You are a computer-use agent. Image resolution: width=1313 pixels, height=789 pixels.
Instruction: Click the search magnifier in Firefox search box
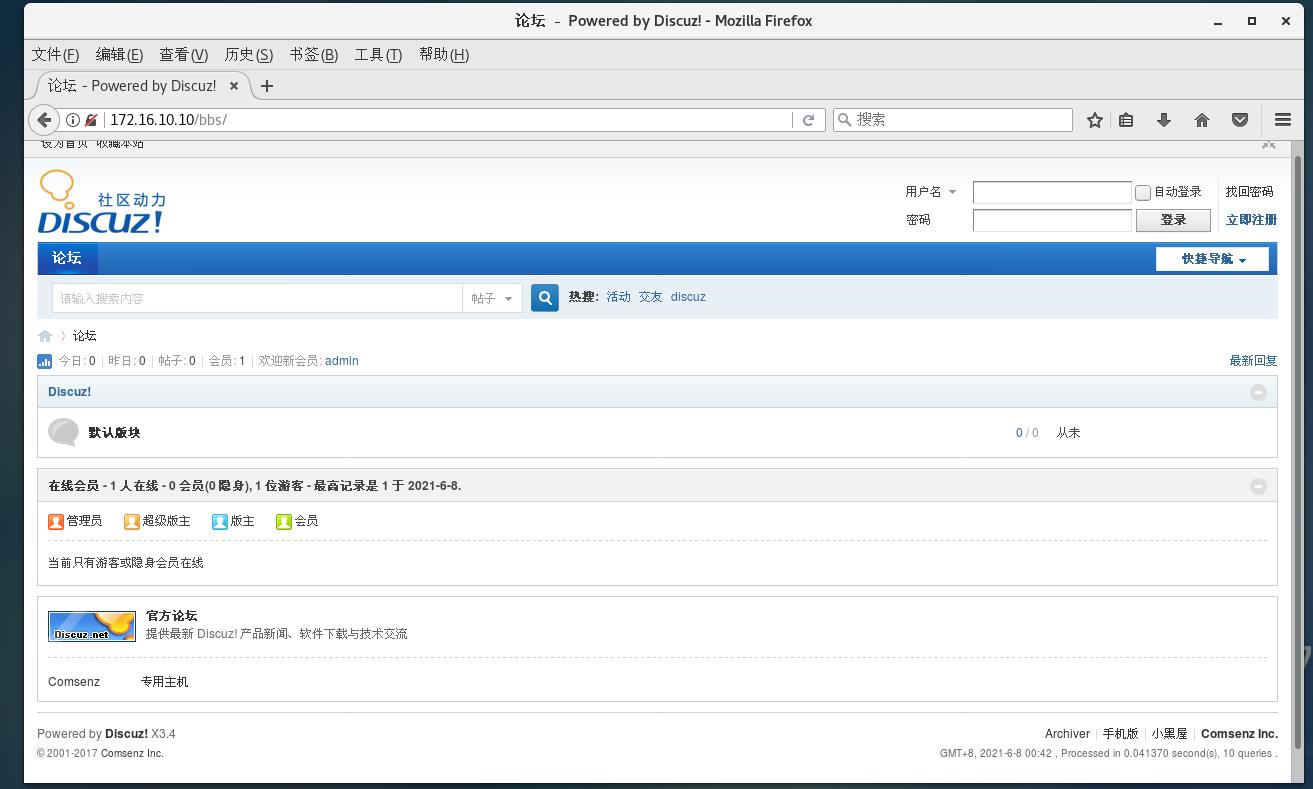(845, 120)
